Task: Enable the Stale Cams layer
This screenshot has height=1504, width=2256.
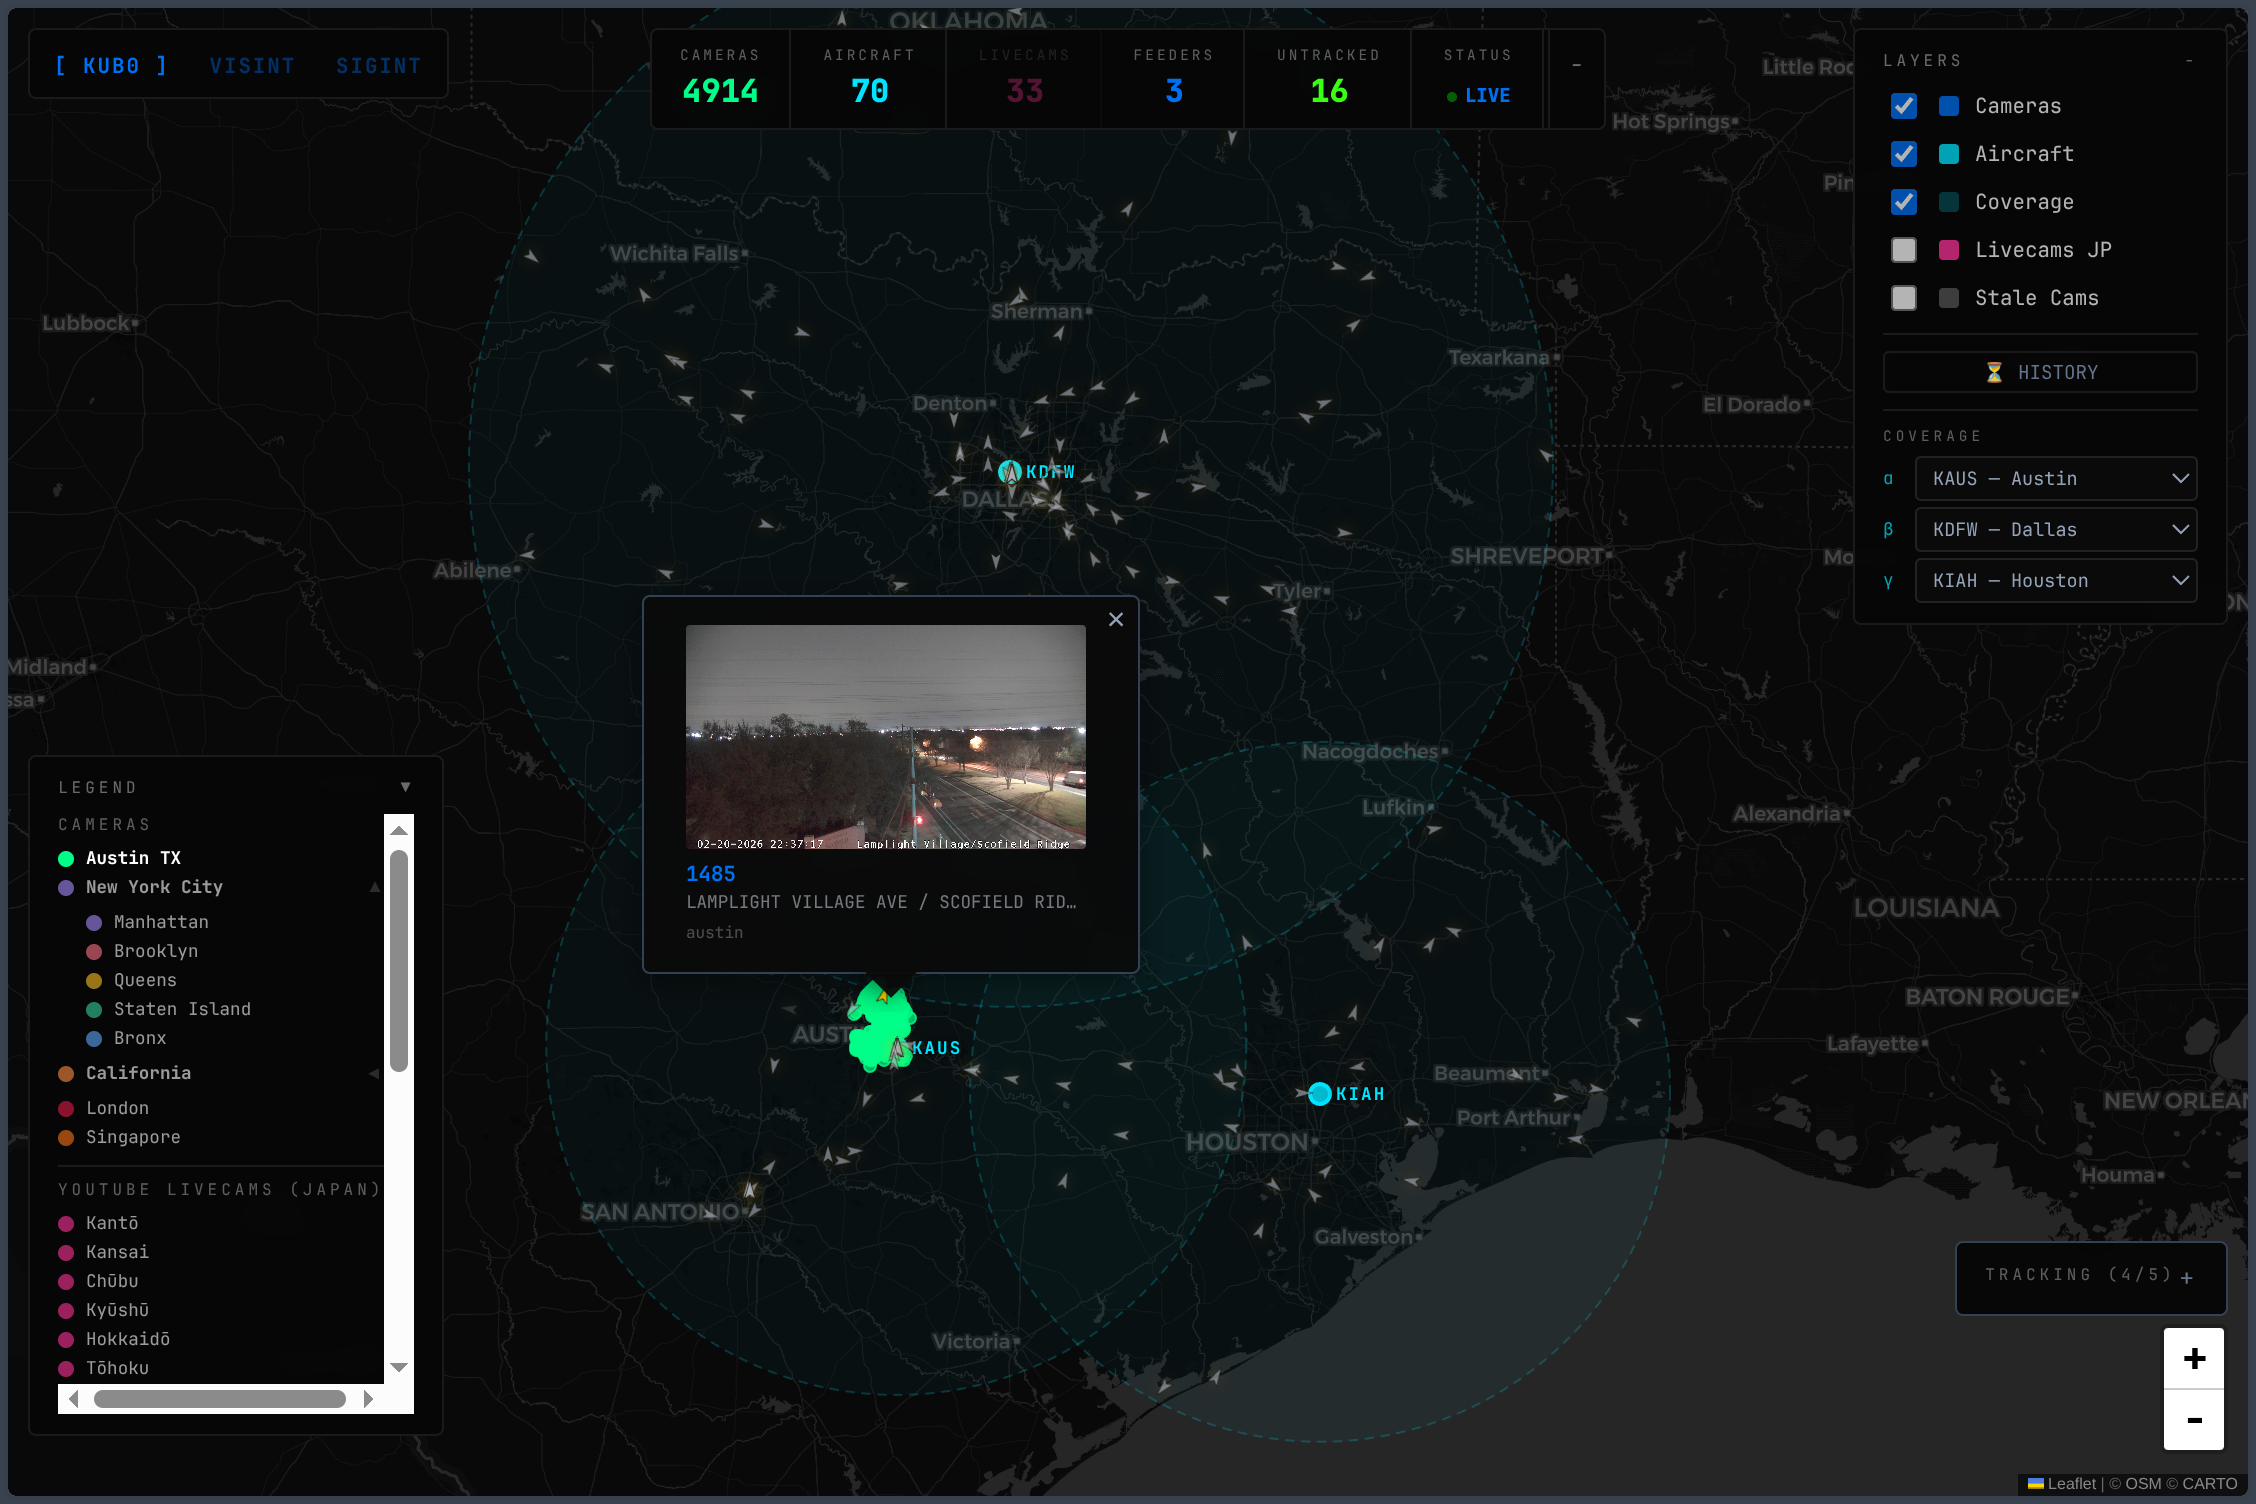Action: (1904, 298)
